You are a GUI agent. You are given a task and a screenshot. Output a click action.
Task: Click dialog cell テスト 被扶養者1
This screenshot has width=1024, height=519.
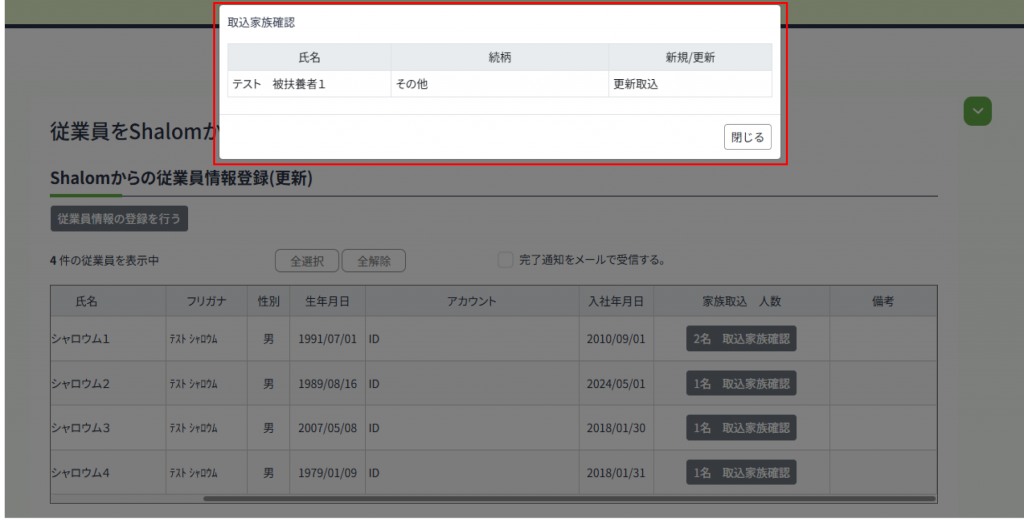tap(309, 84)
